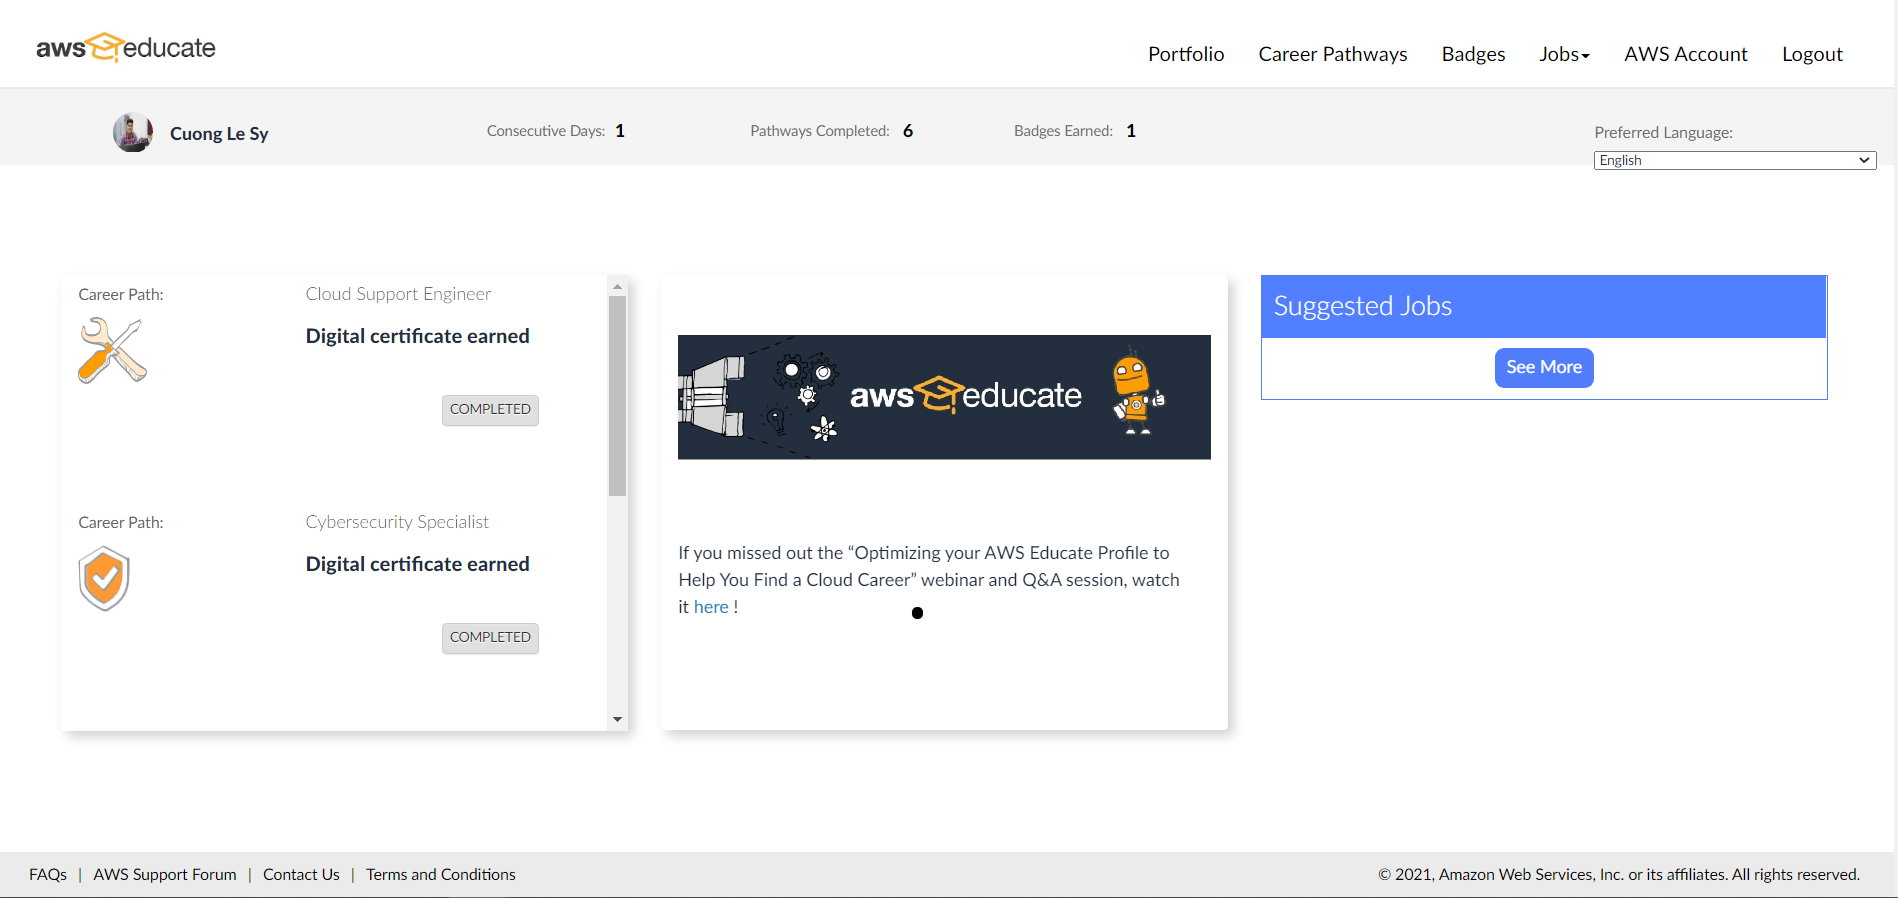The image size is (1898, 898).
Task: Click the AWS Educate logo in header
Action: point(126,47)
